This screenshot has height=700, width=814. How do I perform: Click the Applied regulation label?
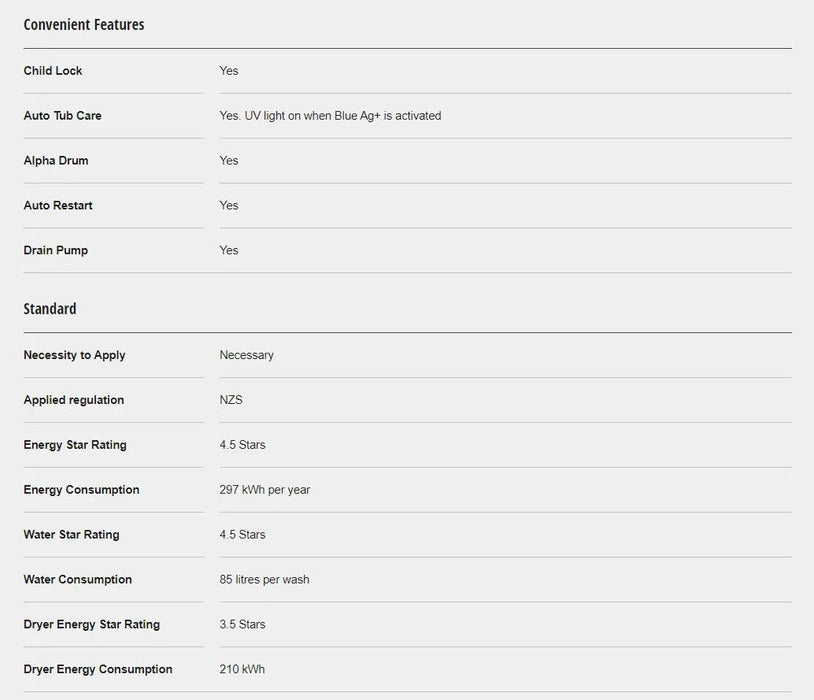pos(74,400)
